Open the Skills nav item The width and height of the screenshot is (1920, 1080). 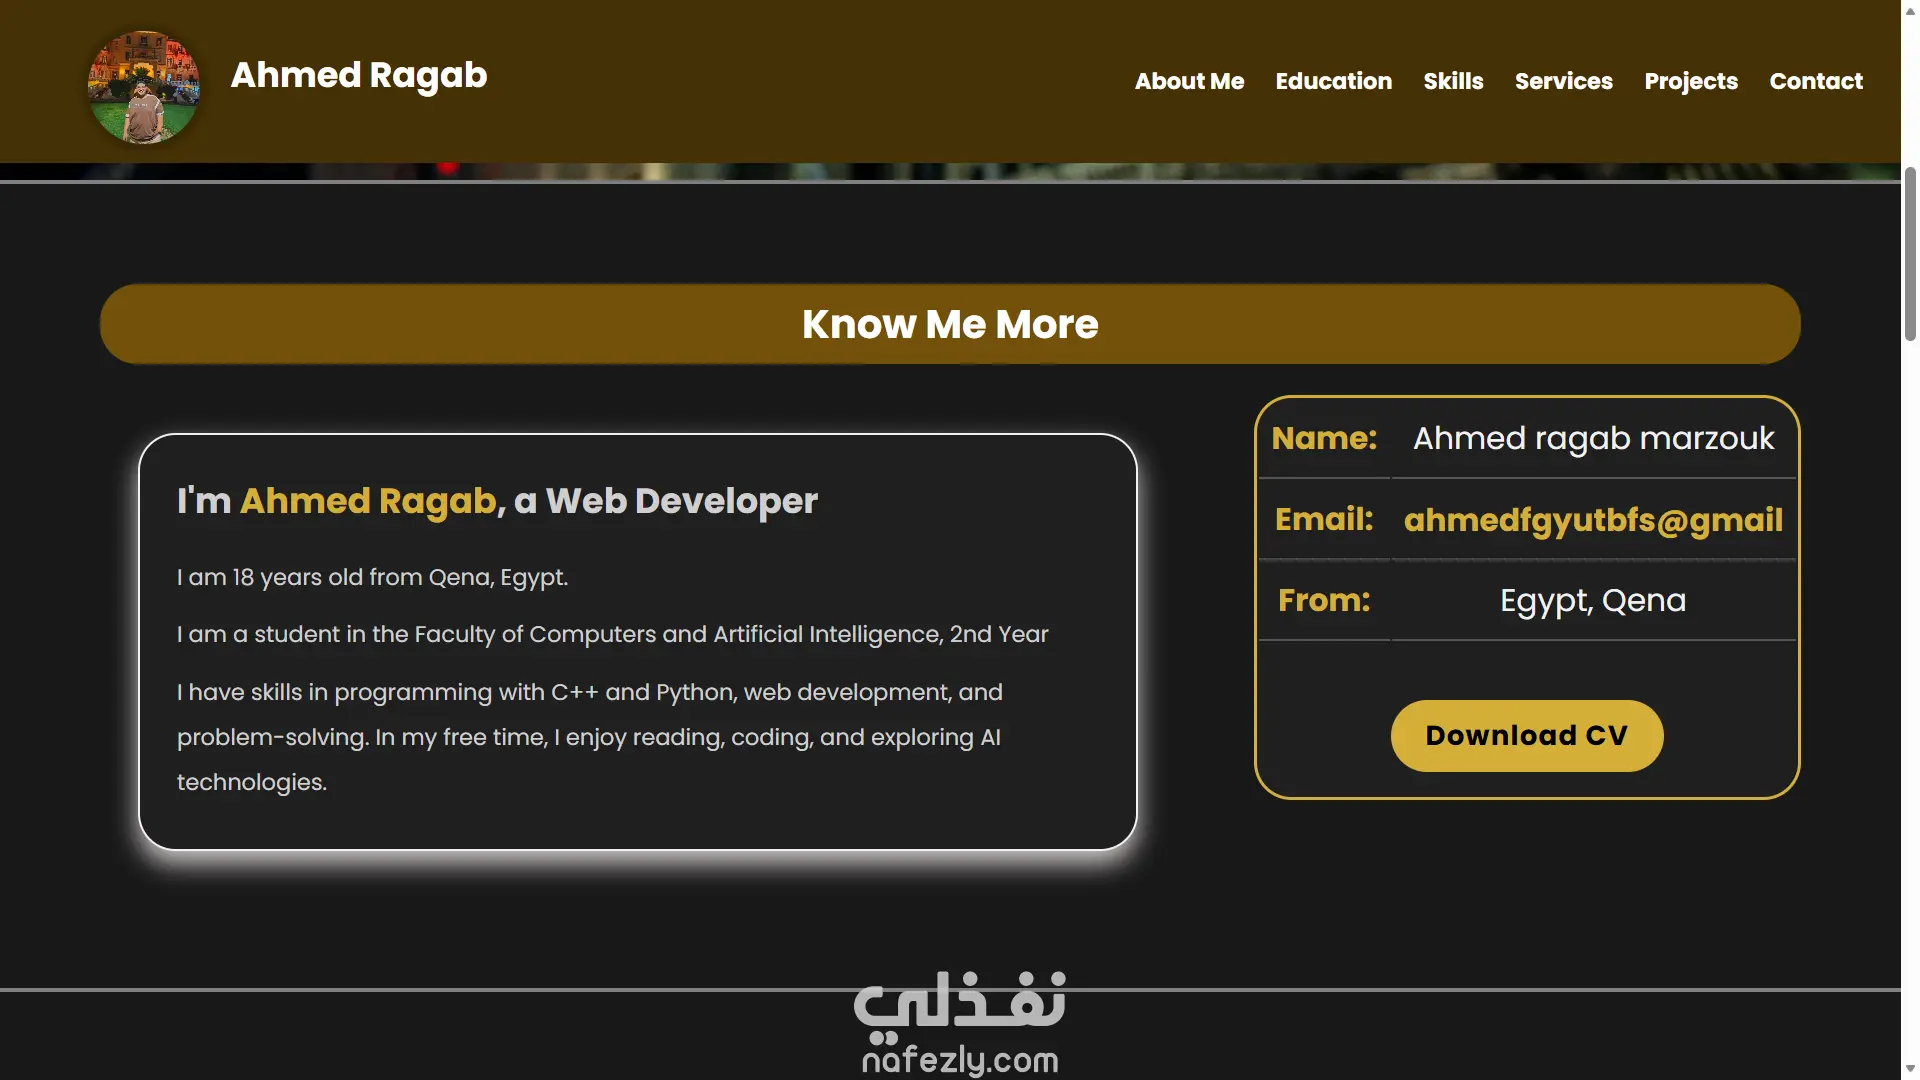pos(1453,81)
